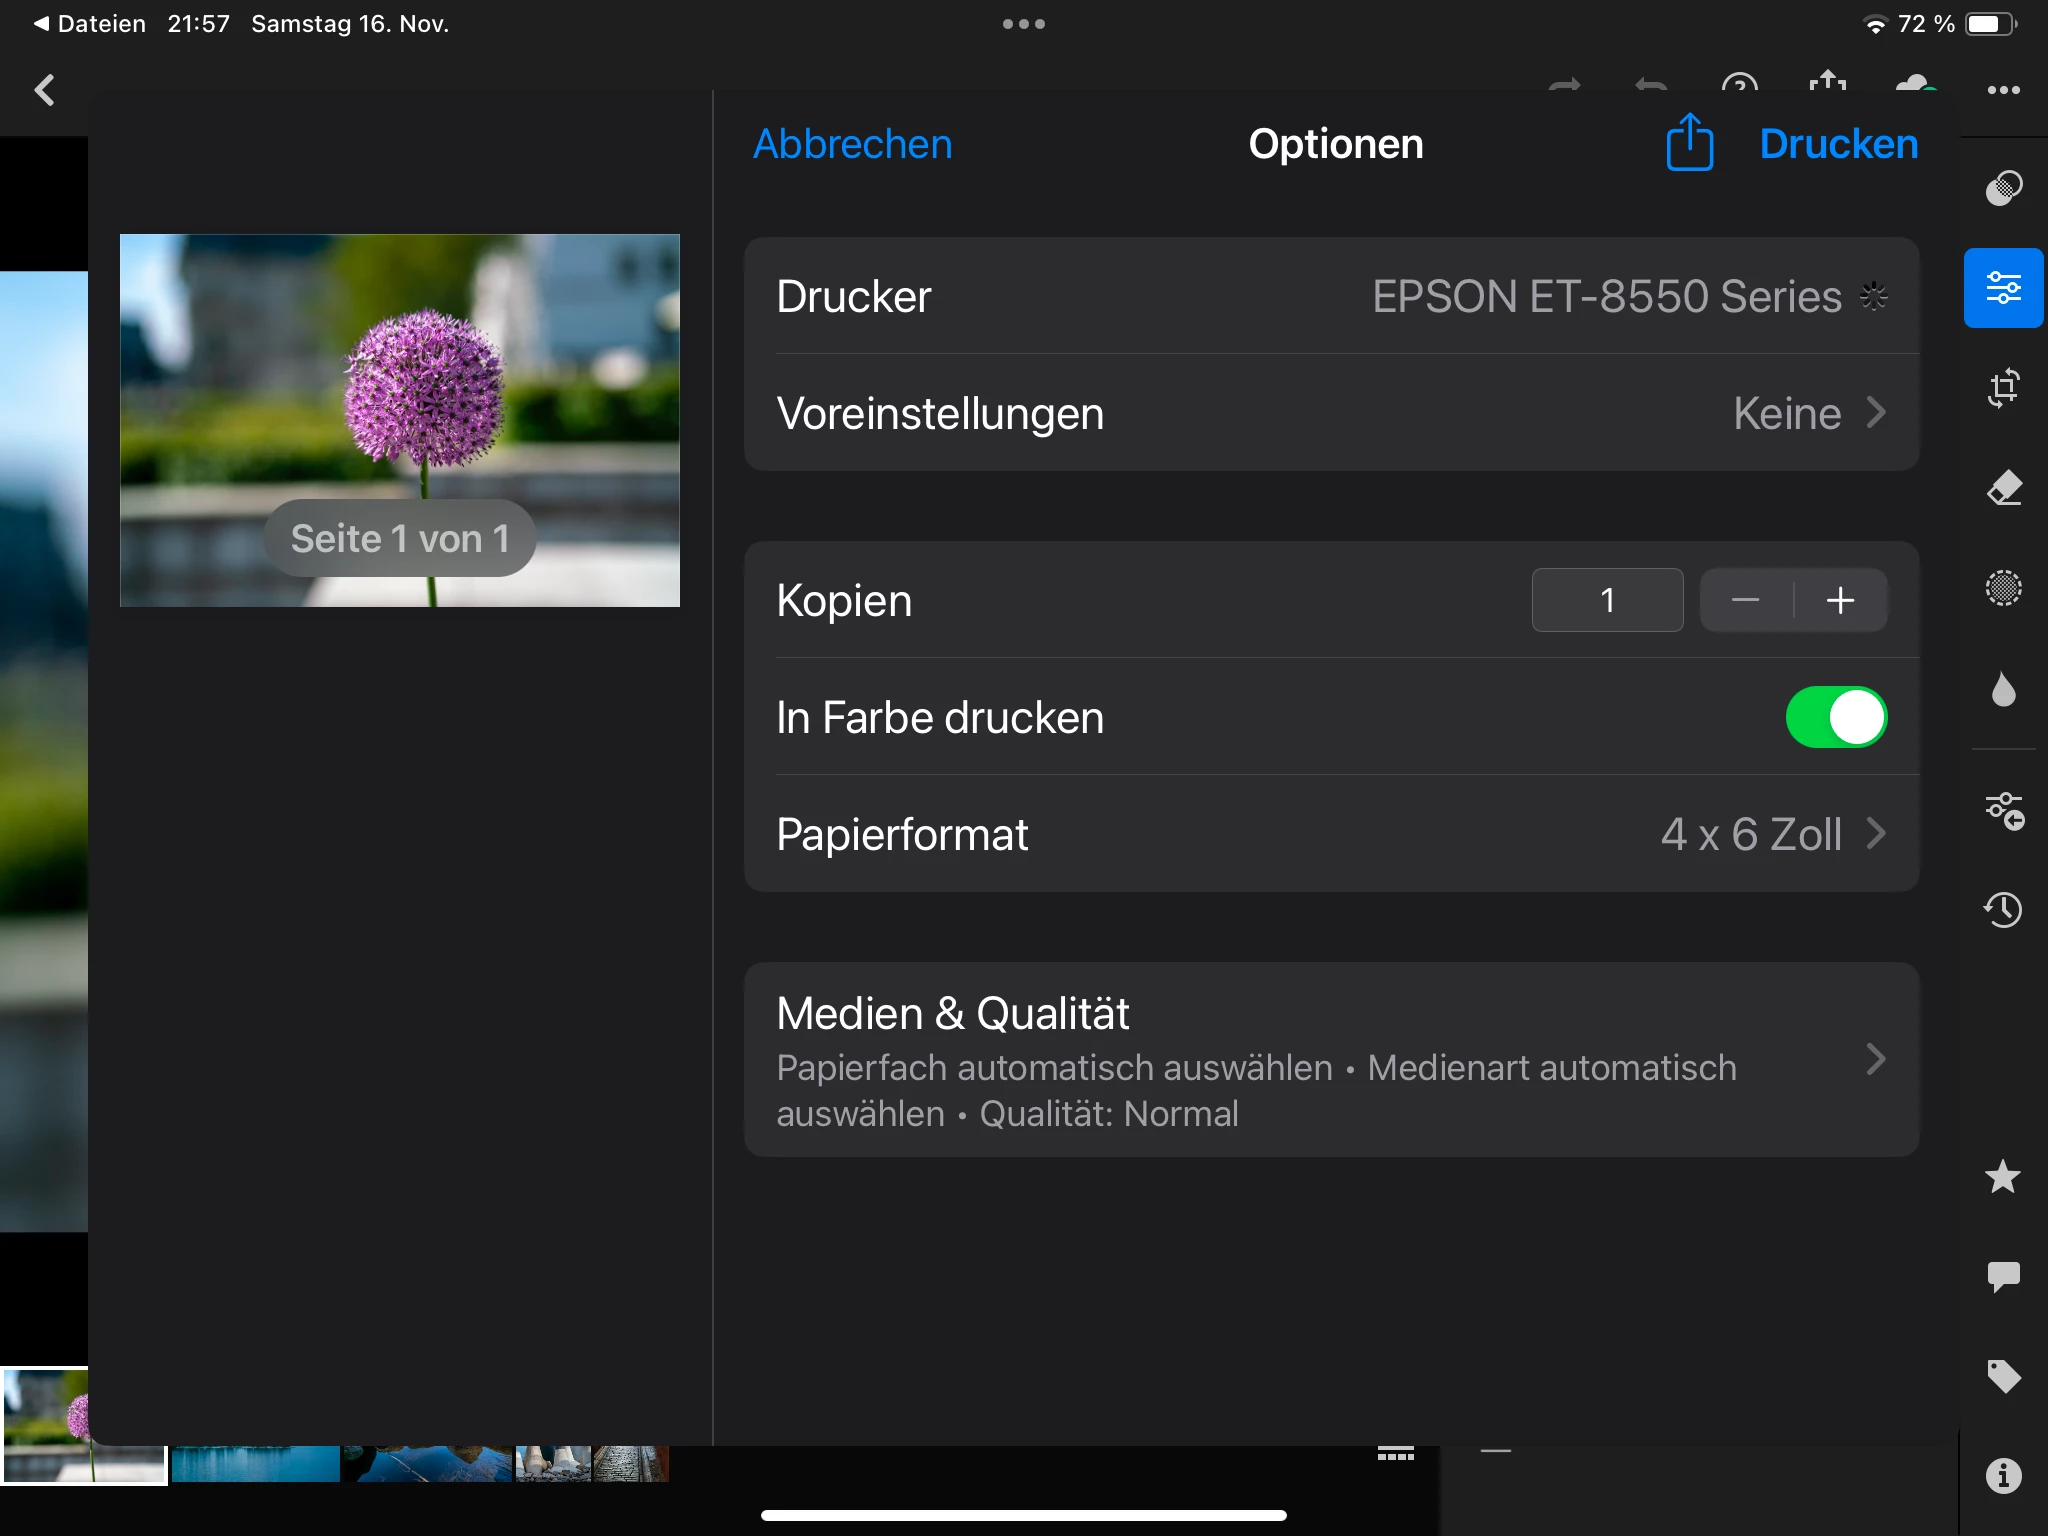Open Papierformat 4 x 6 Zoll selection
Screen dimensions: 2048x1536
click(x=1331, y=834)
